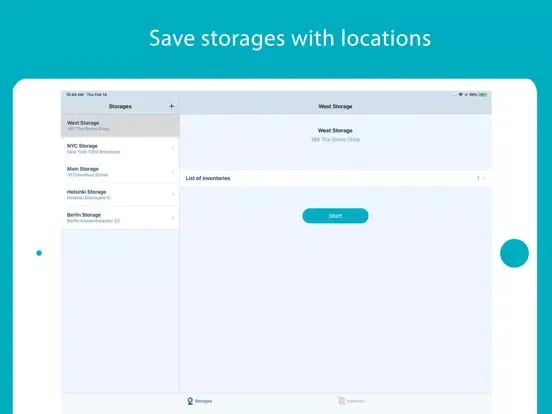Select West Storage in the sidebar list
This screenshot has height=414, width=552.
(x=120, y=125)
